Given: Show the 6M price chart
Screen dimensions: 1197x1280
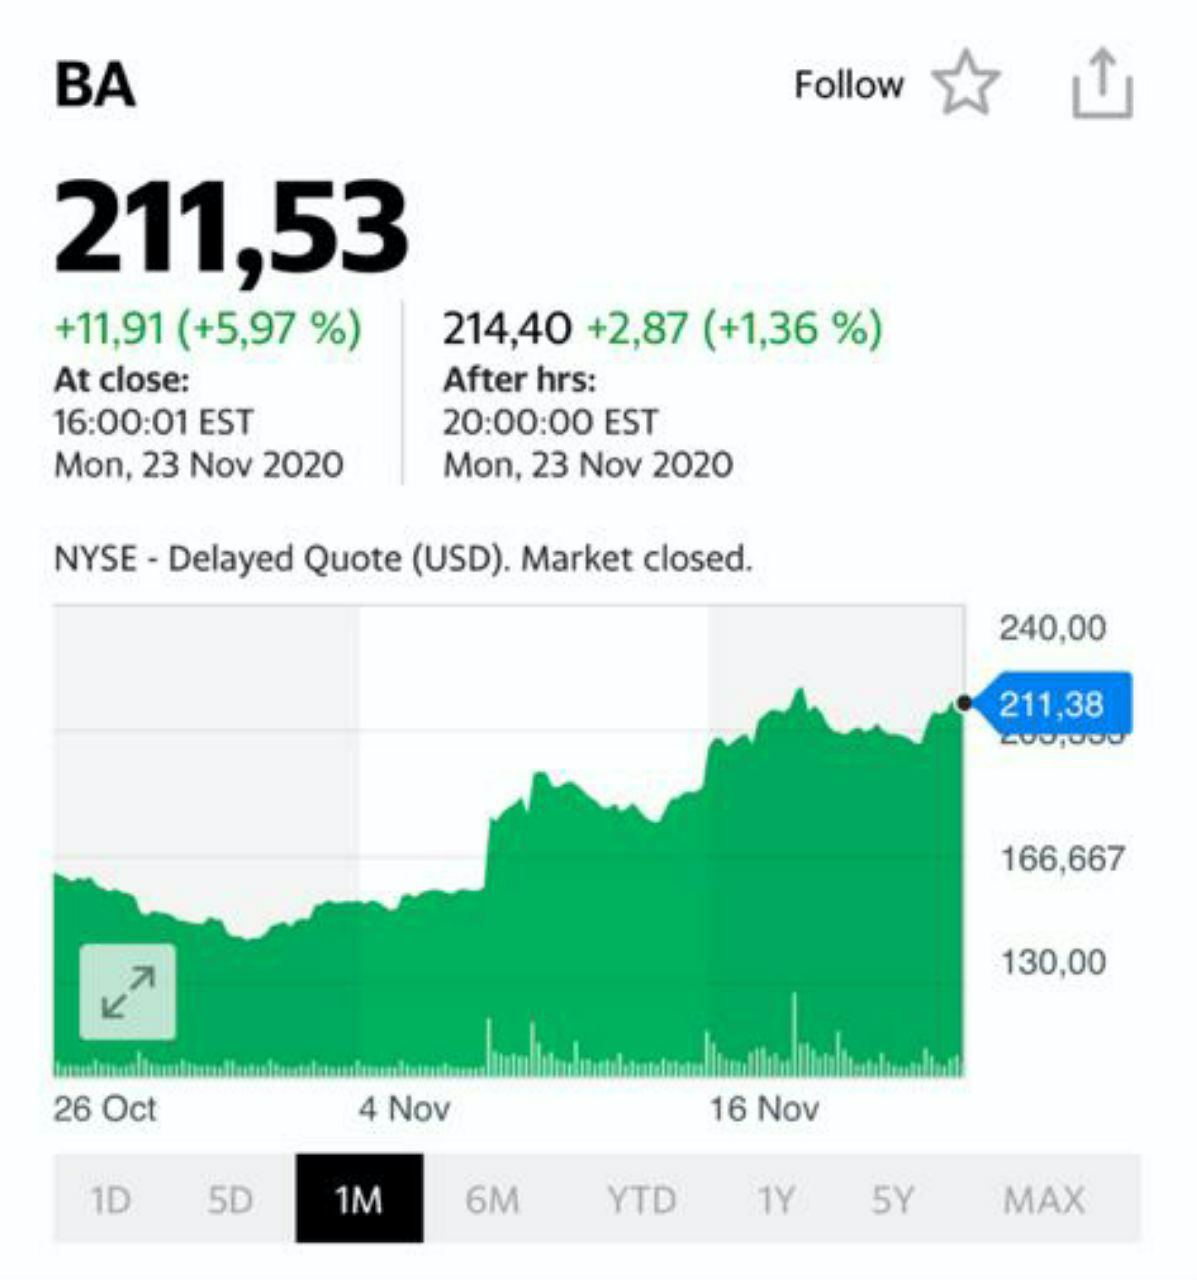Looking at the screenshot, I should point(492,1199).
